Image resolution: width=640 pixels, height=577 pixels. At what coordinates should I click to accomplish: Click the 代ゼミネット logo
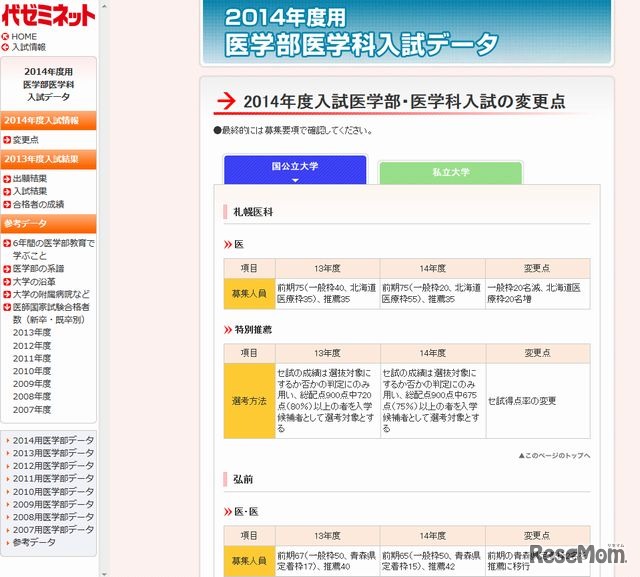click(x=49, y=15)
